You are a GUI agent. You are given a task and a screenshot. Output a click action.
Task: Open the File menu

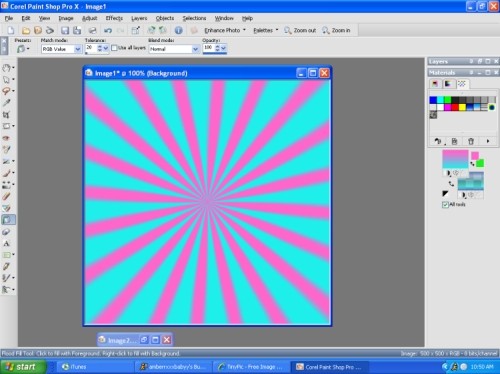click(x=9, y=18)
